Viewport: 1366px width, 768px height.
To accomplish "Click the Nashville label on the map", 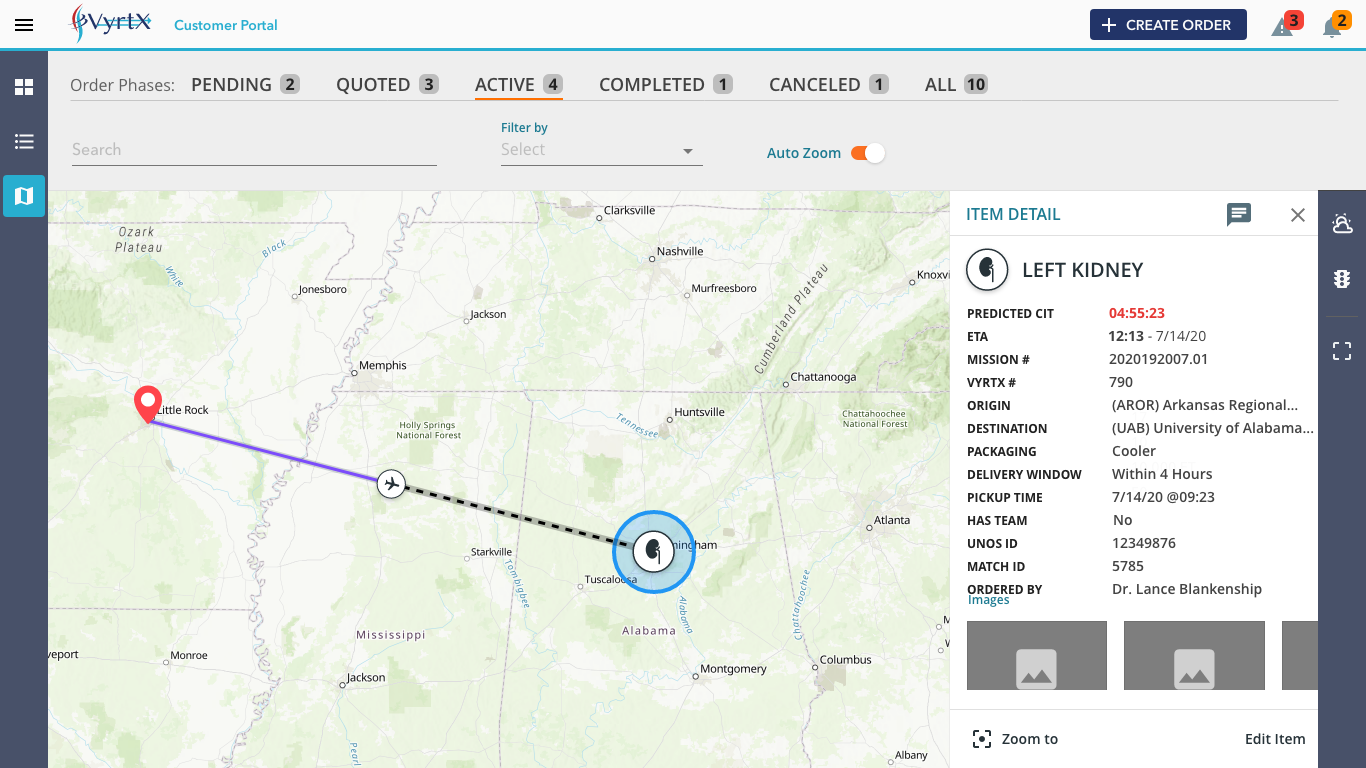I will [680, 251].
